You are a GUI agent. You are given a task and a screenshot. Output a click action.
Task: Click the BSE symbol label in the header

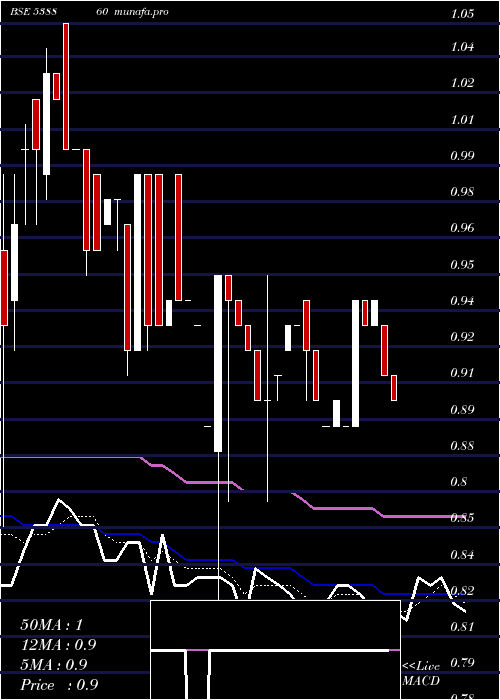tap(33, 12)
